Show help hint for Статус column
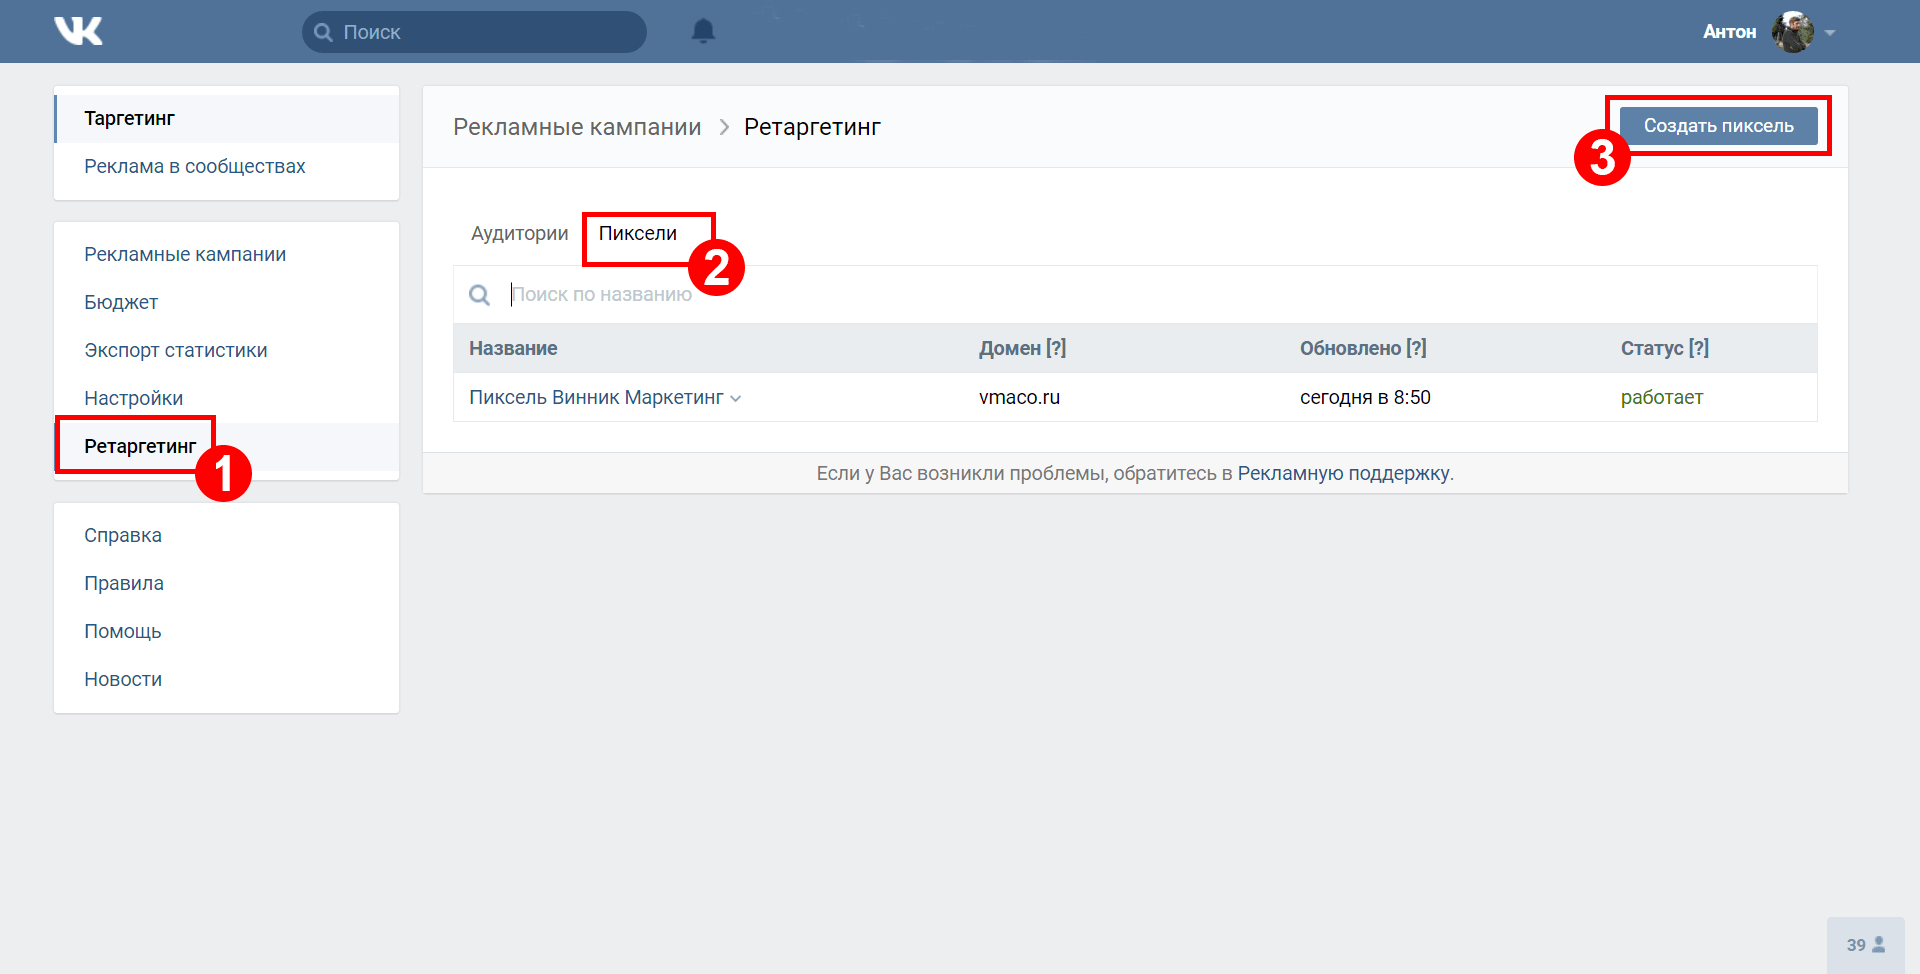The image size is (1920, 974). point(1699,348)
